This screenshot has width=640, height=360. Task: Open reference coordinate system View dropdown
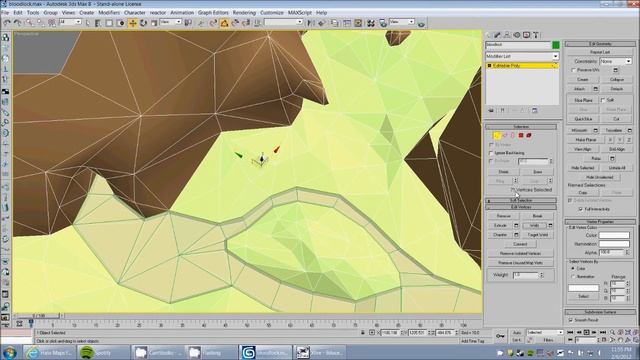(170, 22)
